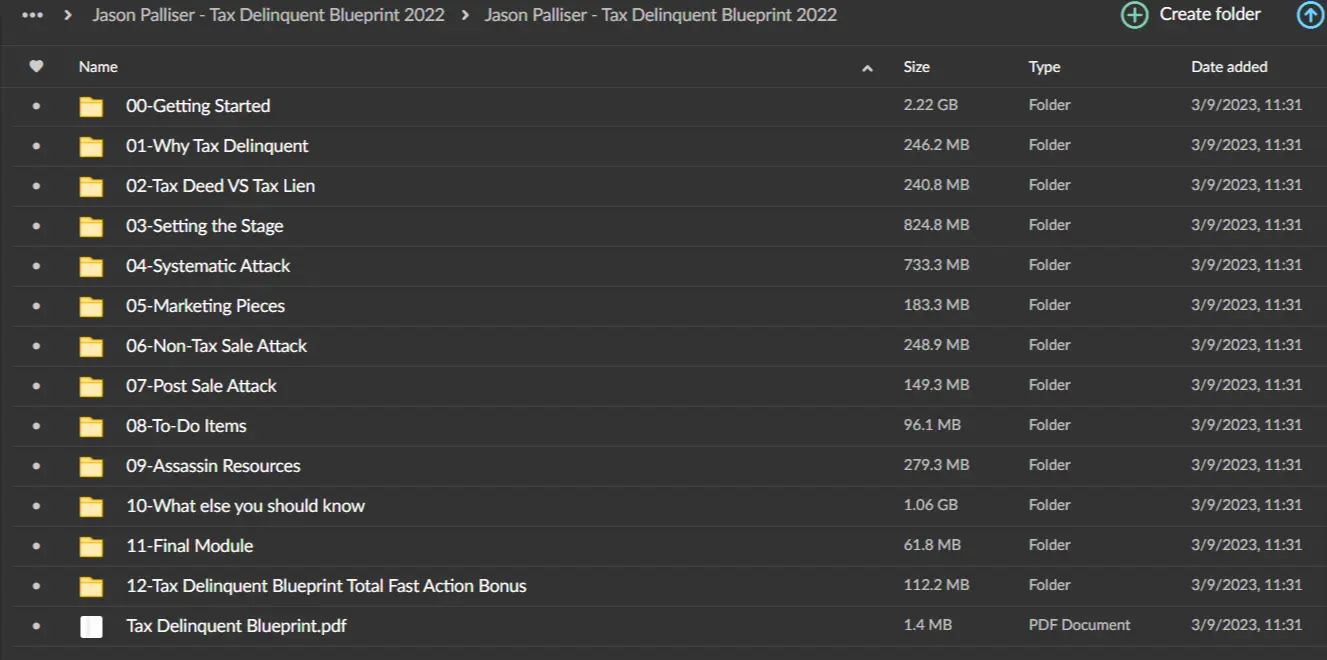
Task: Click the 00-Getting Started folder icon
Action: [x=91, y=106]
